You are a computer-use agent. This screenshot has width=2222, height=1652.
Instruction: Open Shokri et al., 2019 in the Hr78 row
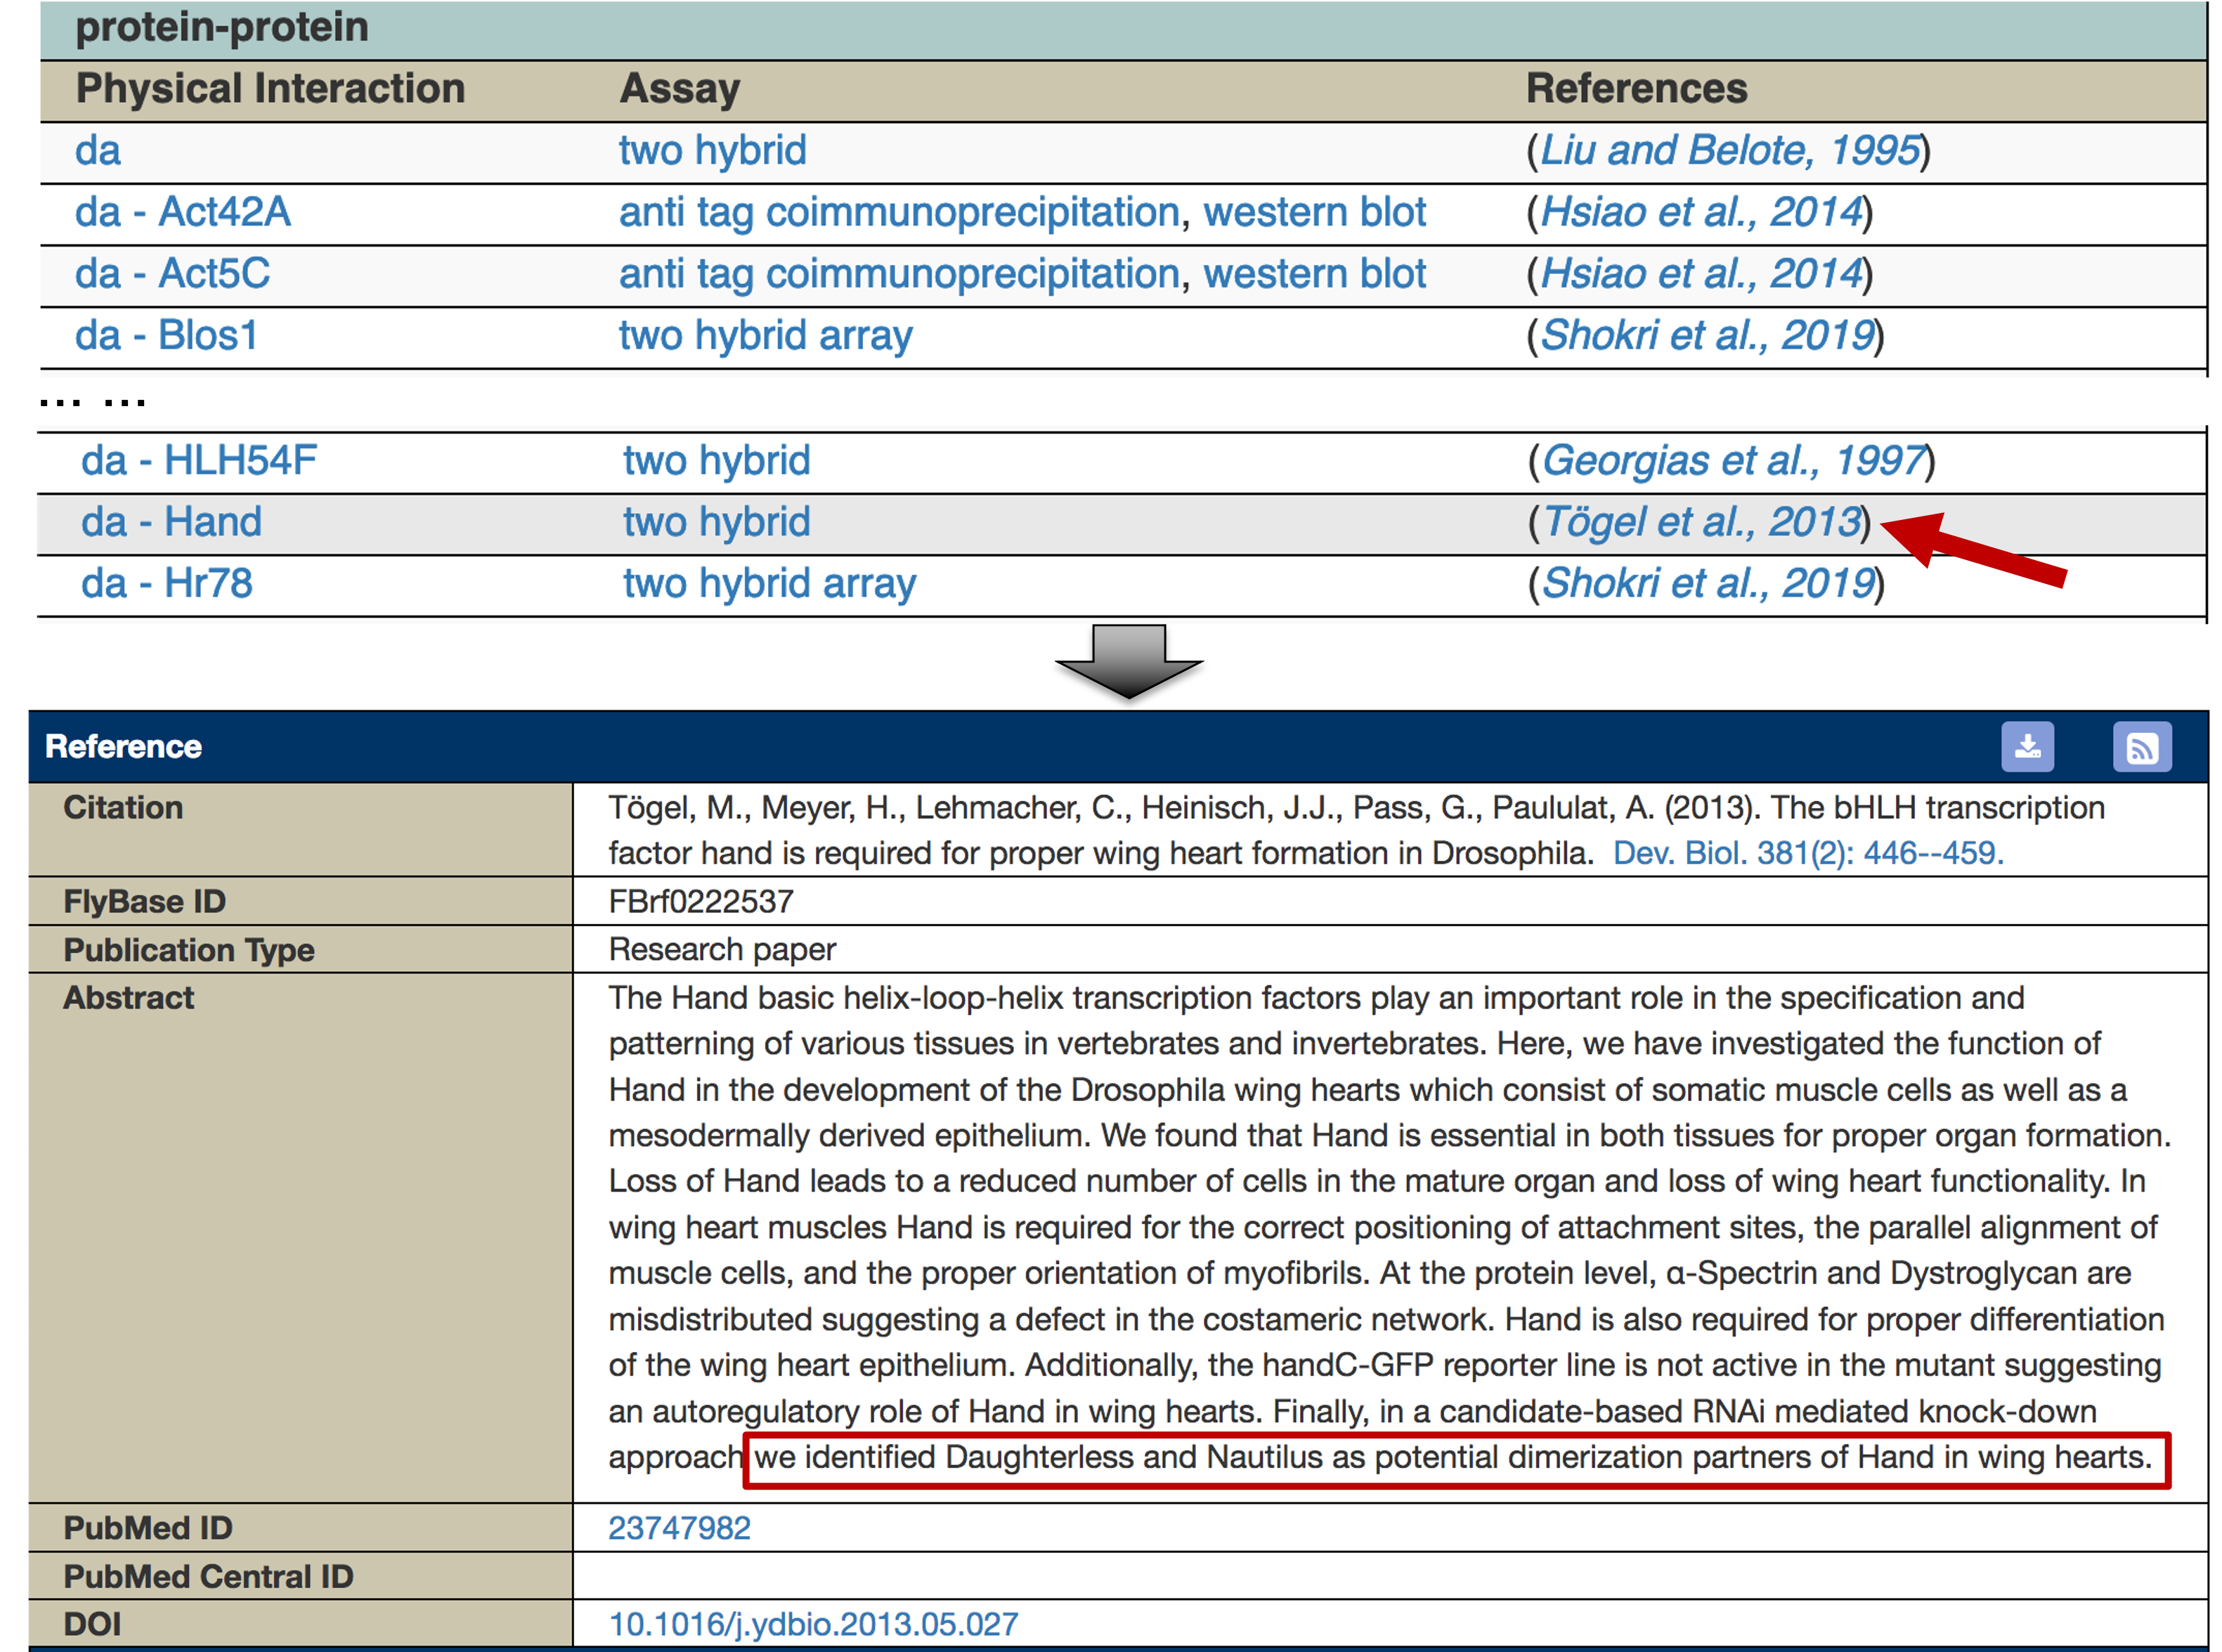tap(1708, 584)
